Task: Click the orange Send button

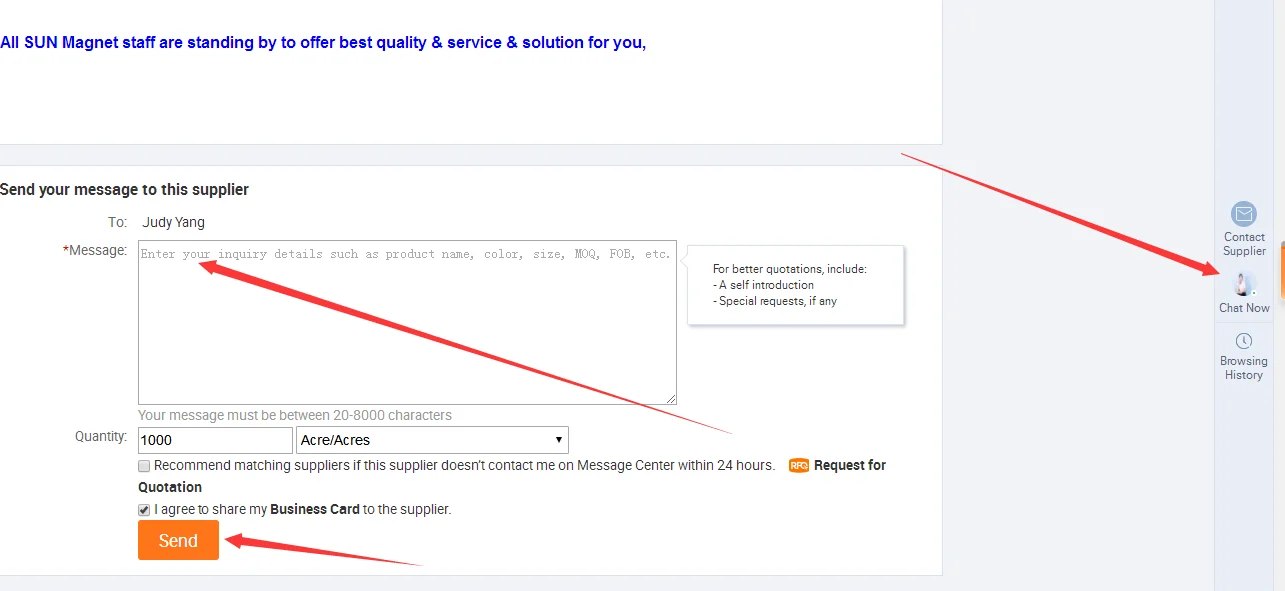Action: [x=178, y=541]
